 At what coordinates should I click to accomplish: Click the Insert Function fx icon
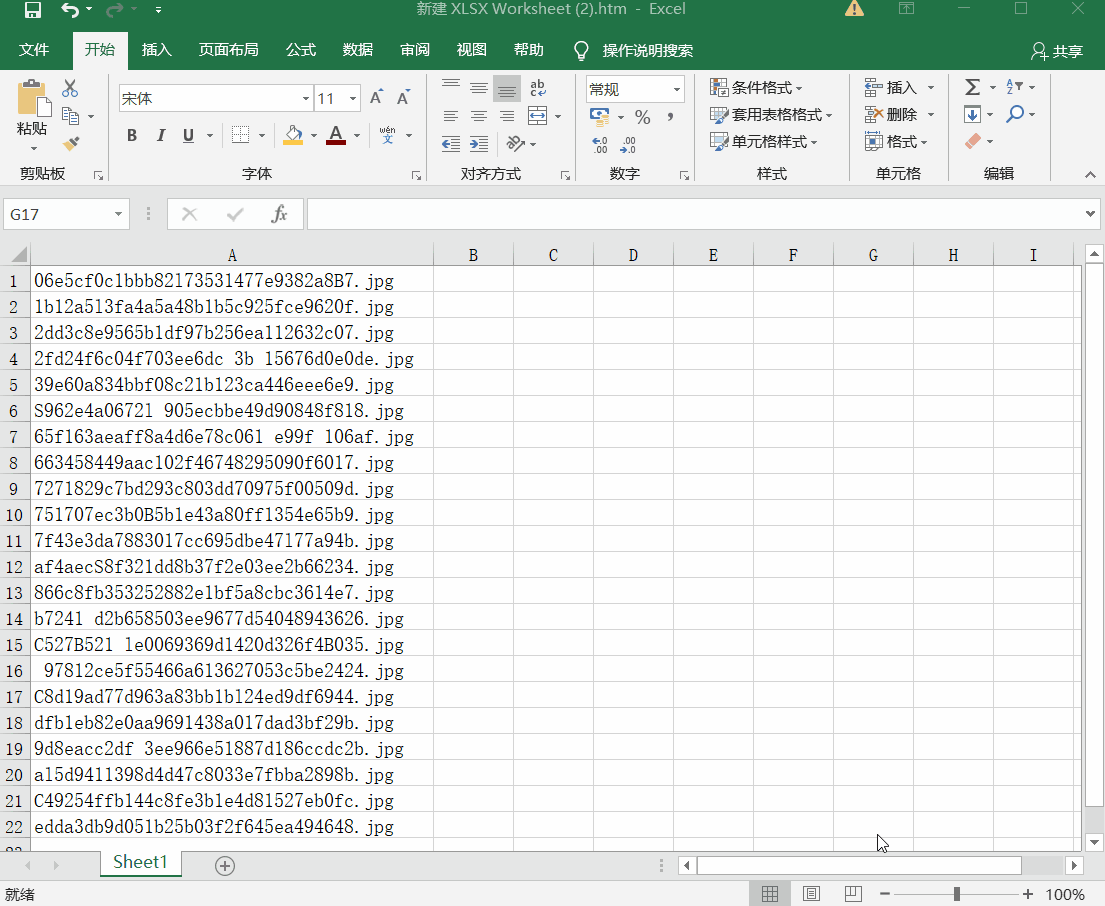click(280, 214)
